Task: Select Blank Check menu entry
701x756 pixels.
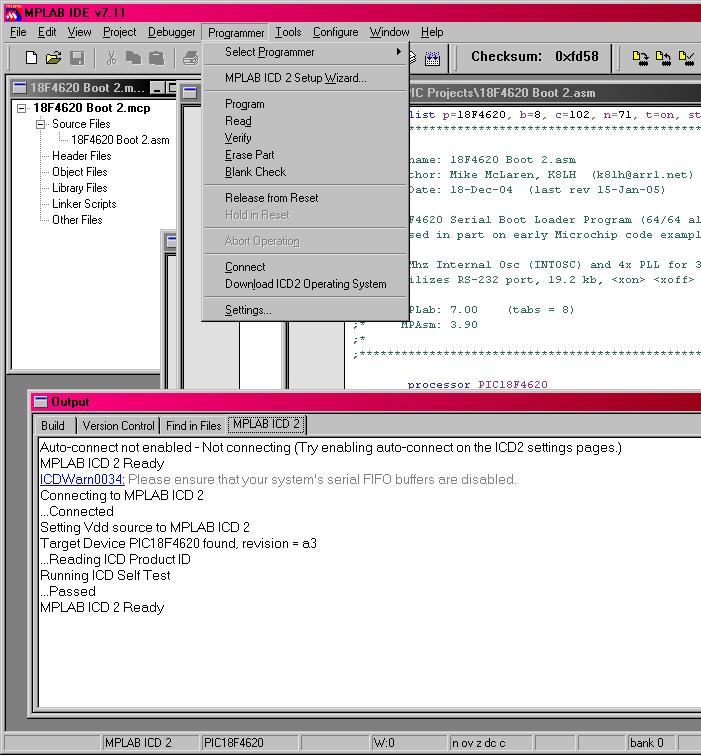Action: click(x=306, y=172)
